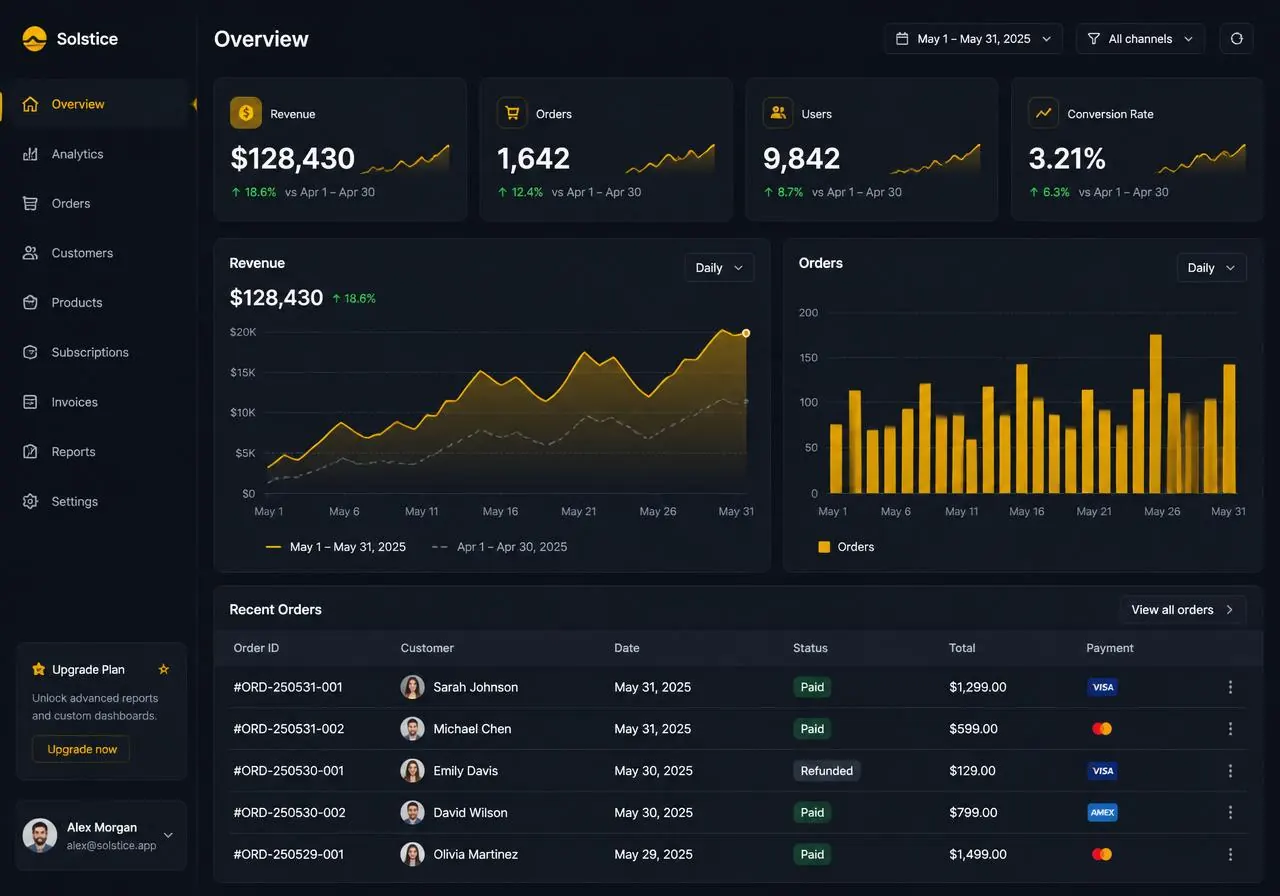Open the Daily dropdown in Orders chart

point(1212,268)
